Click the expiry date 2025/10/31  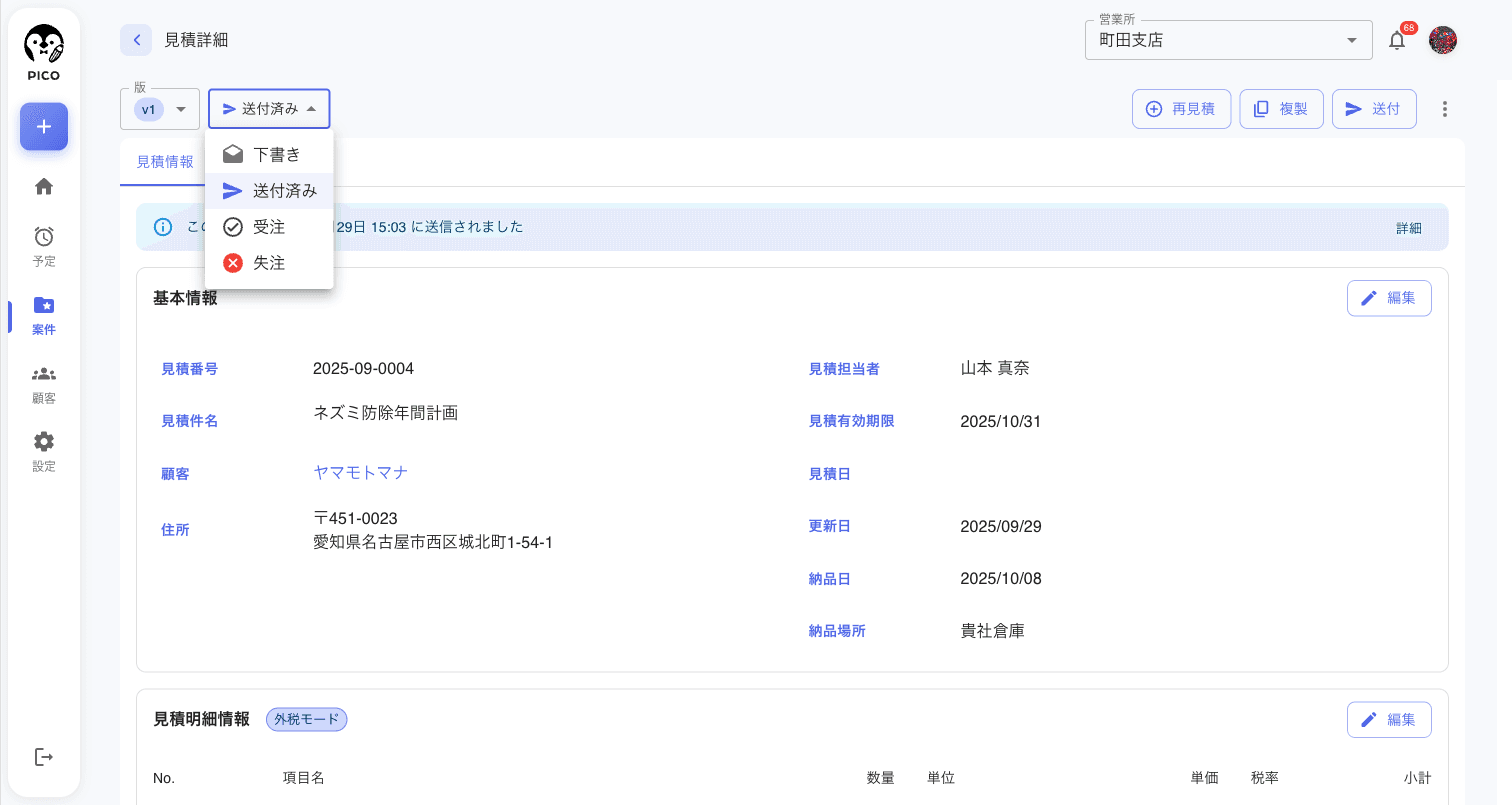[x=1000, y=422]
